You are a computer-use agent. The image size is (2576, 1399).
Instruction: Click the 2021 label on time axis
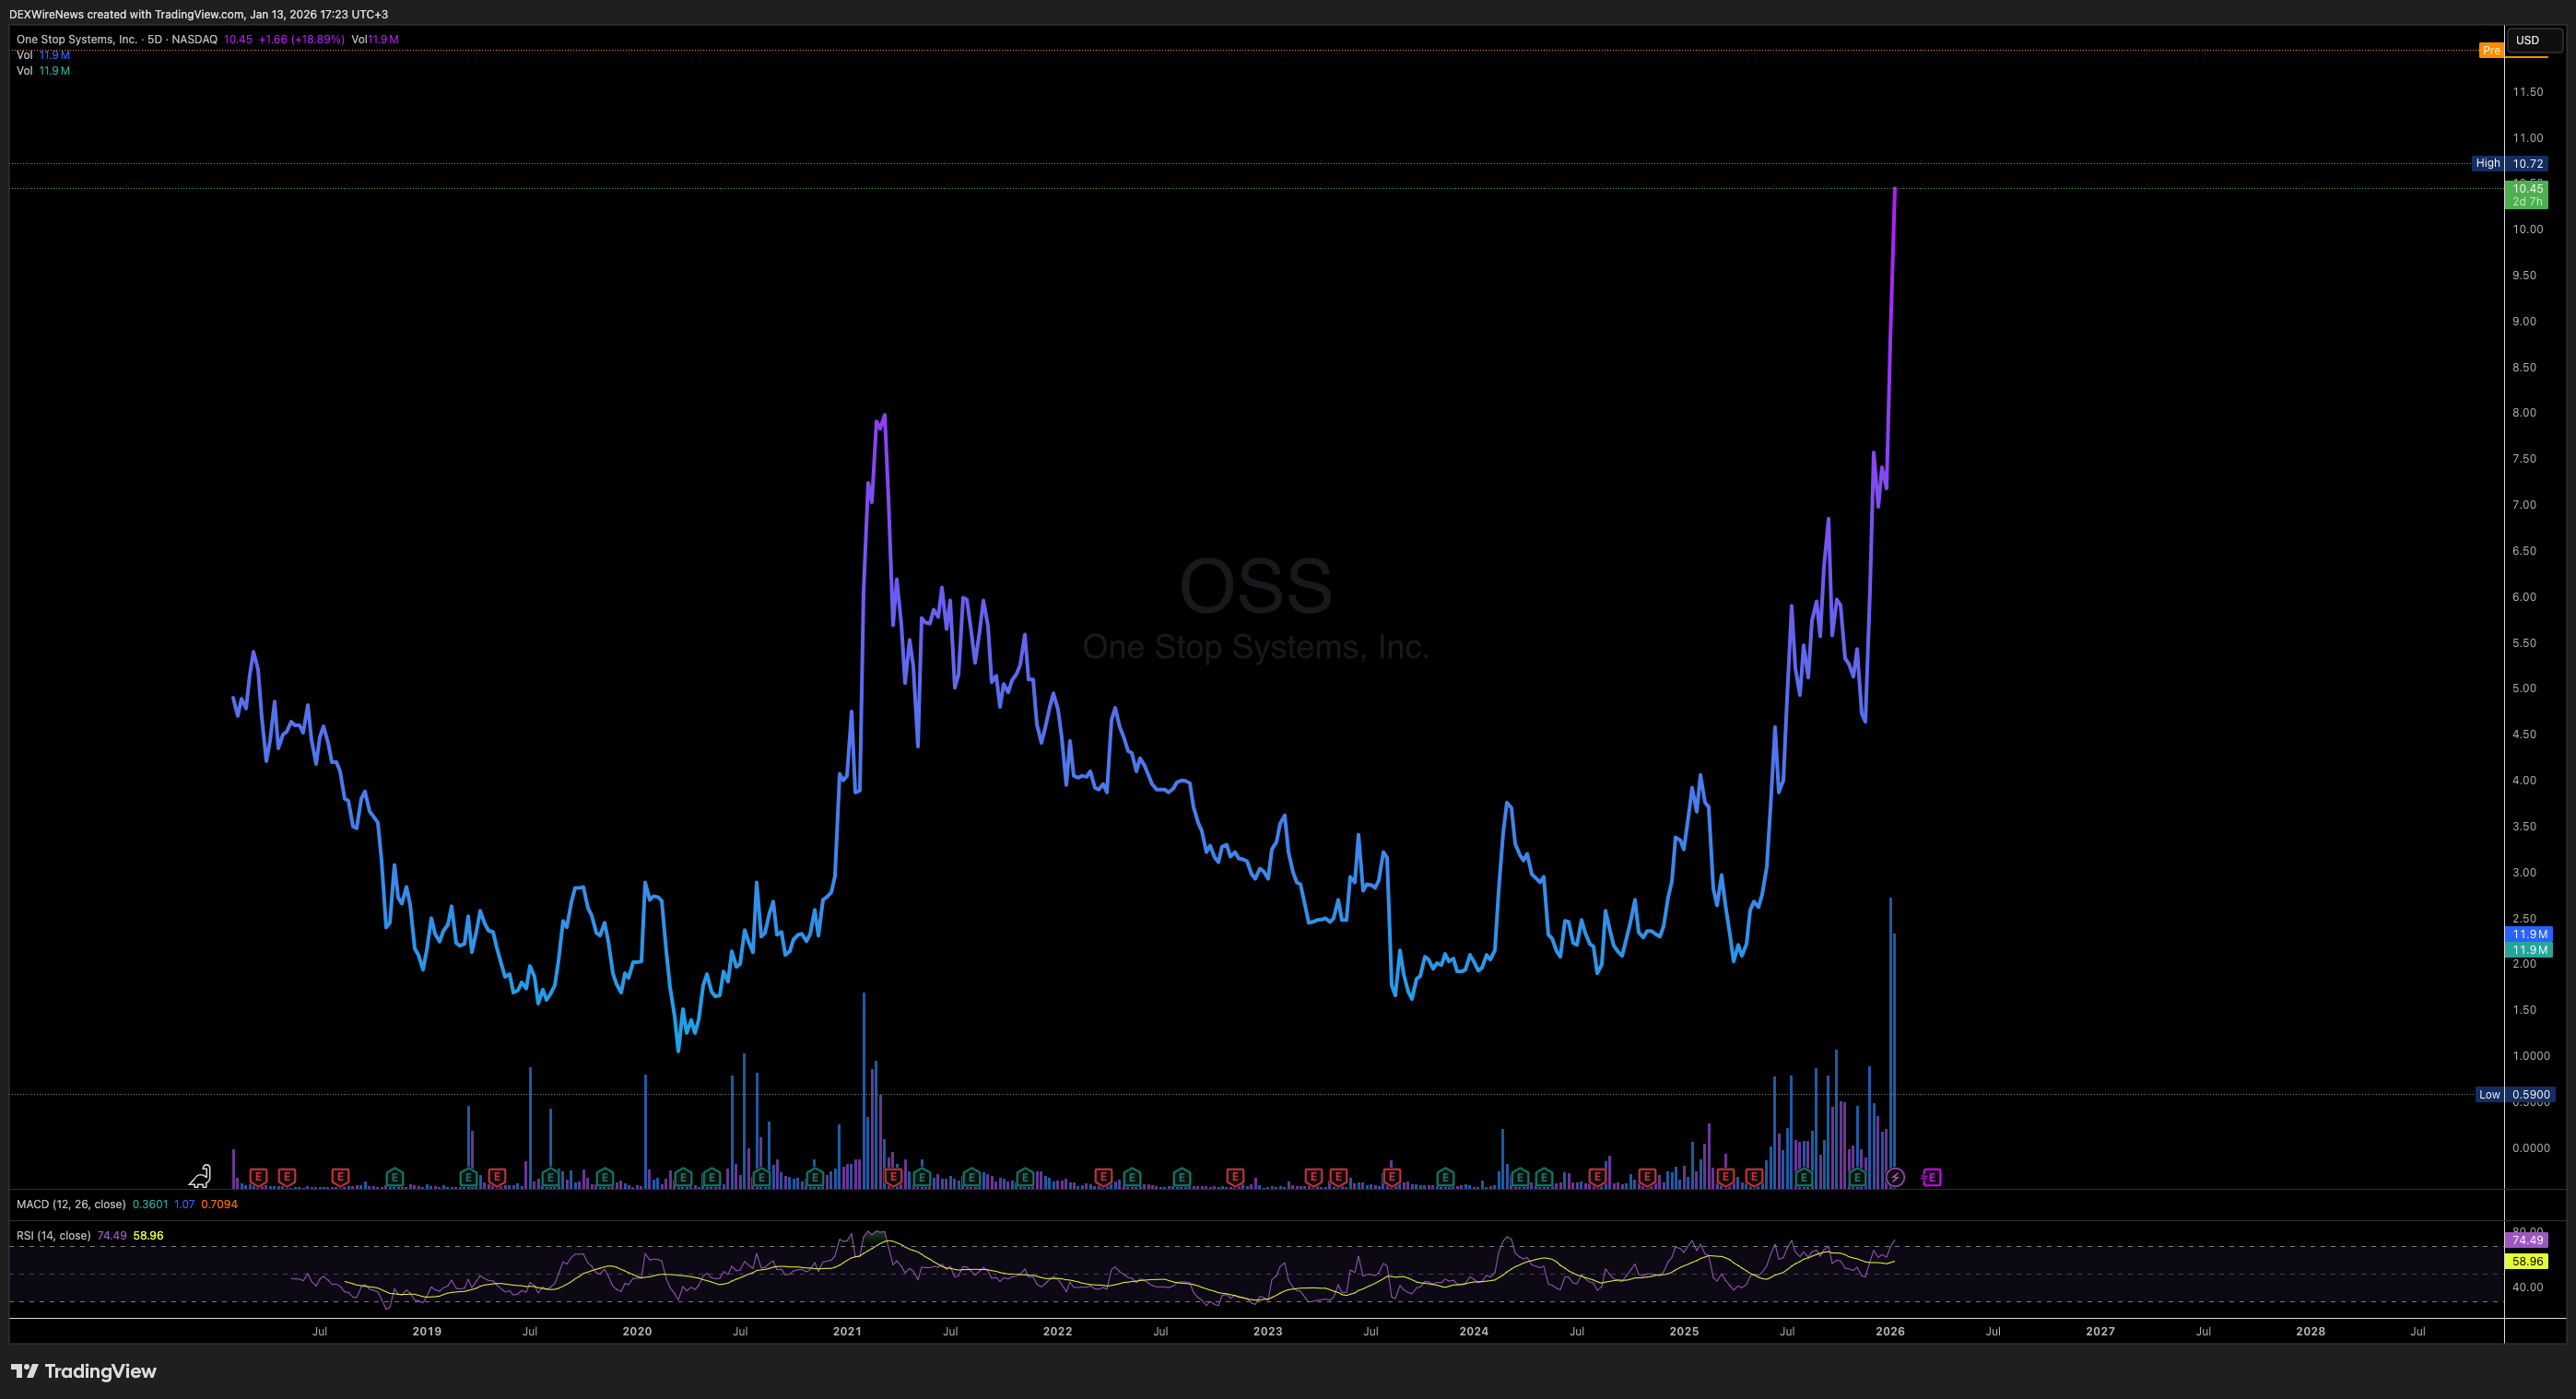point(847,1331)
